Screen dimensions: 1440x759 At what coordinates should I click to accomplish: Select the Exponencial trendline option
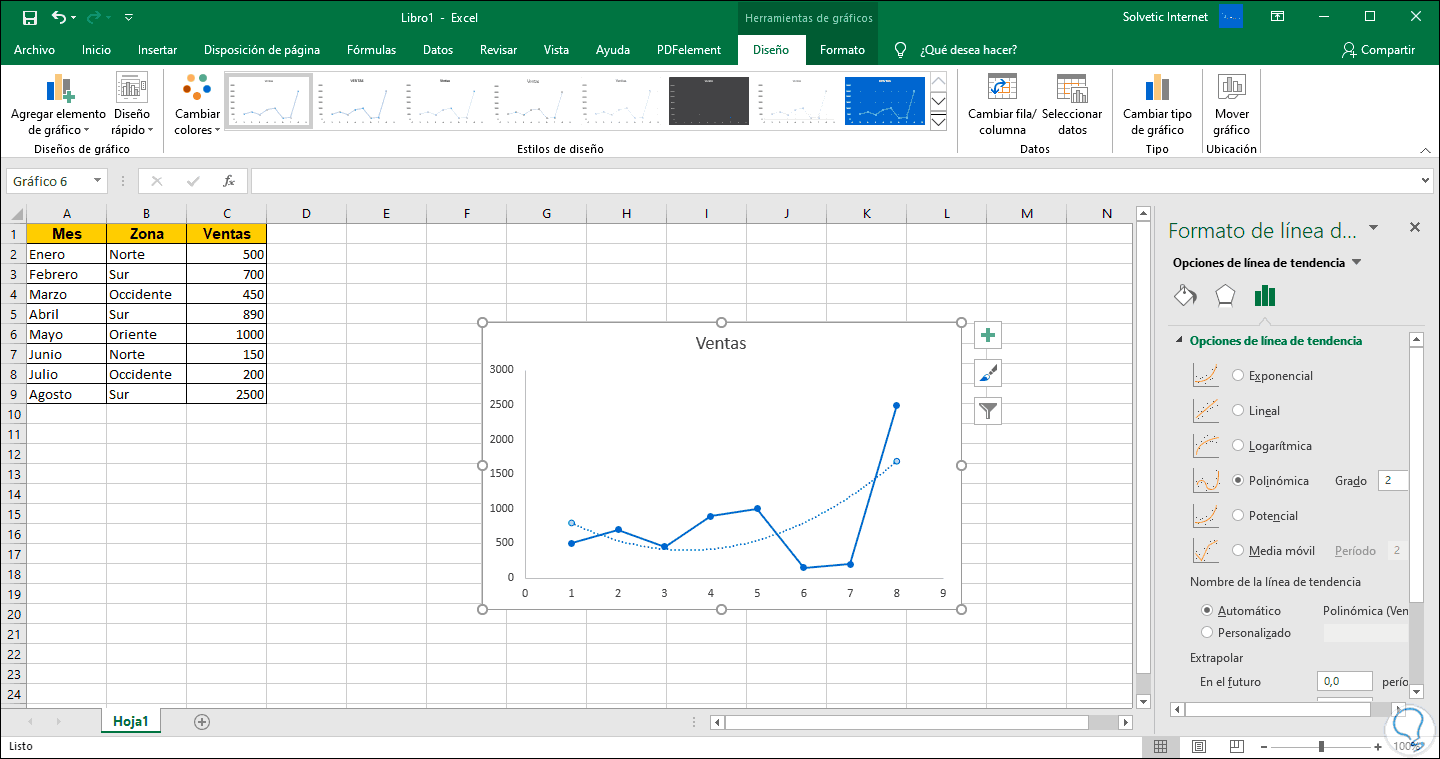1238,376
